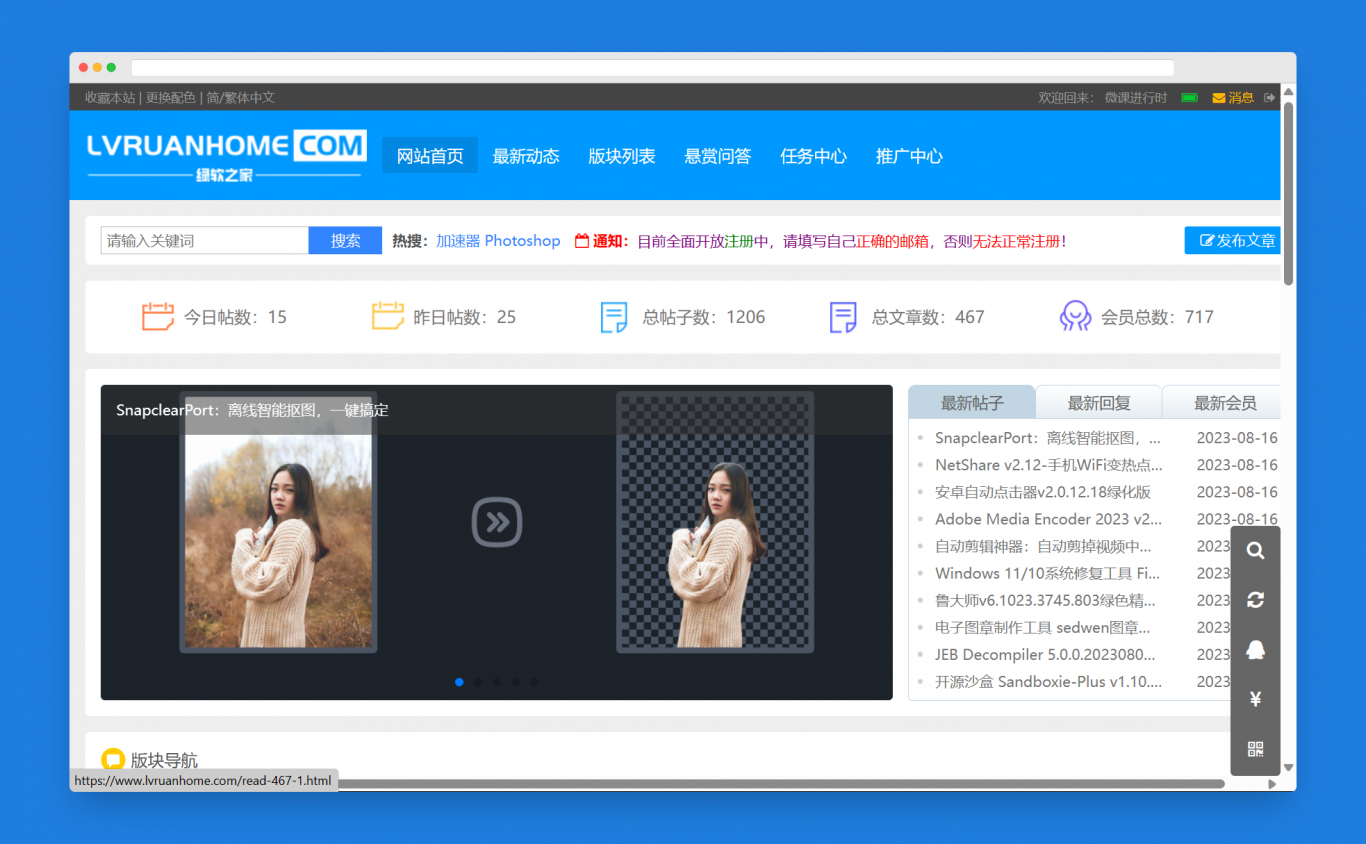Select the last carousel indicator dot
Image resolution: width=1366 pixels, height=844 pixels.
click(x=534, y=682)
